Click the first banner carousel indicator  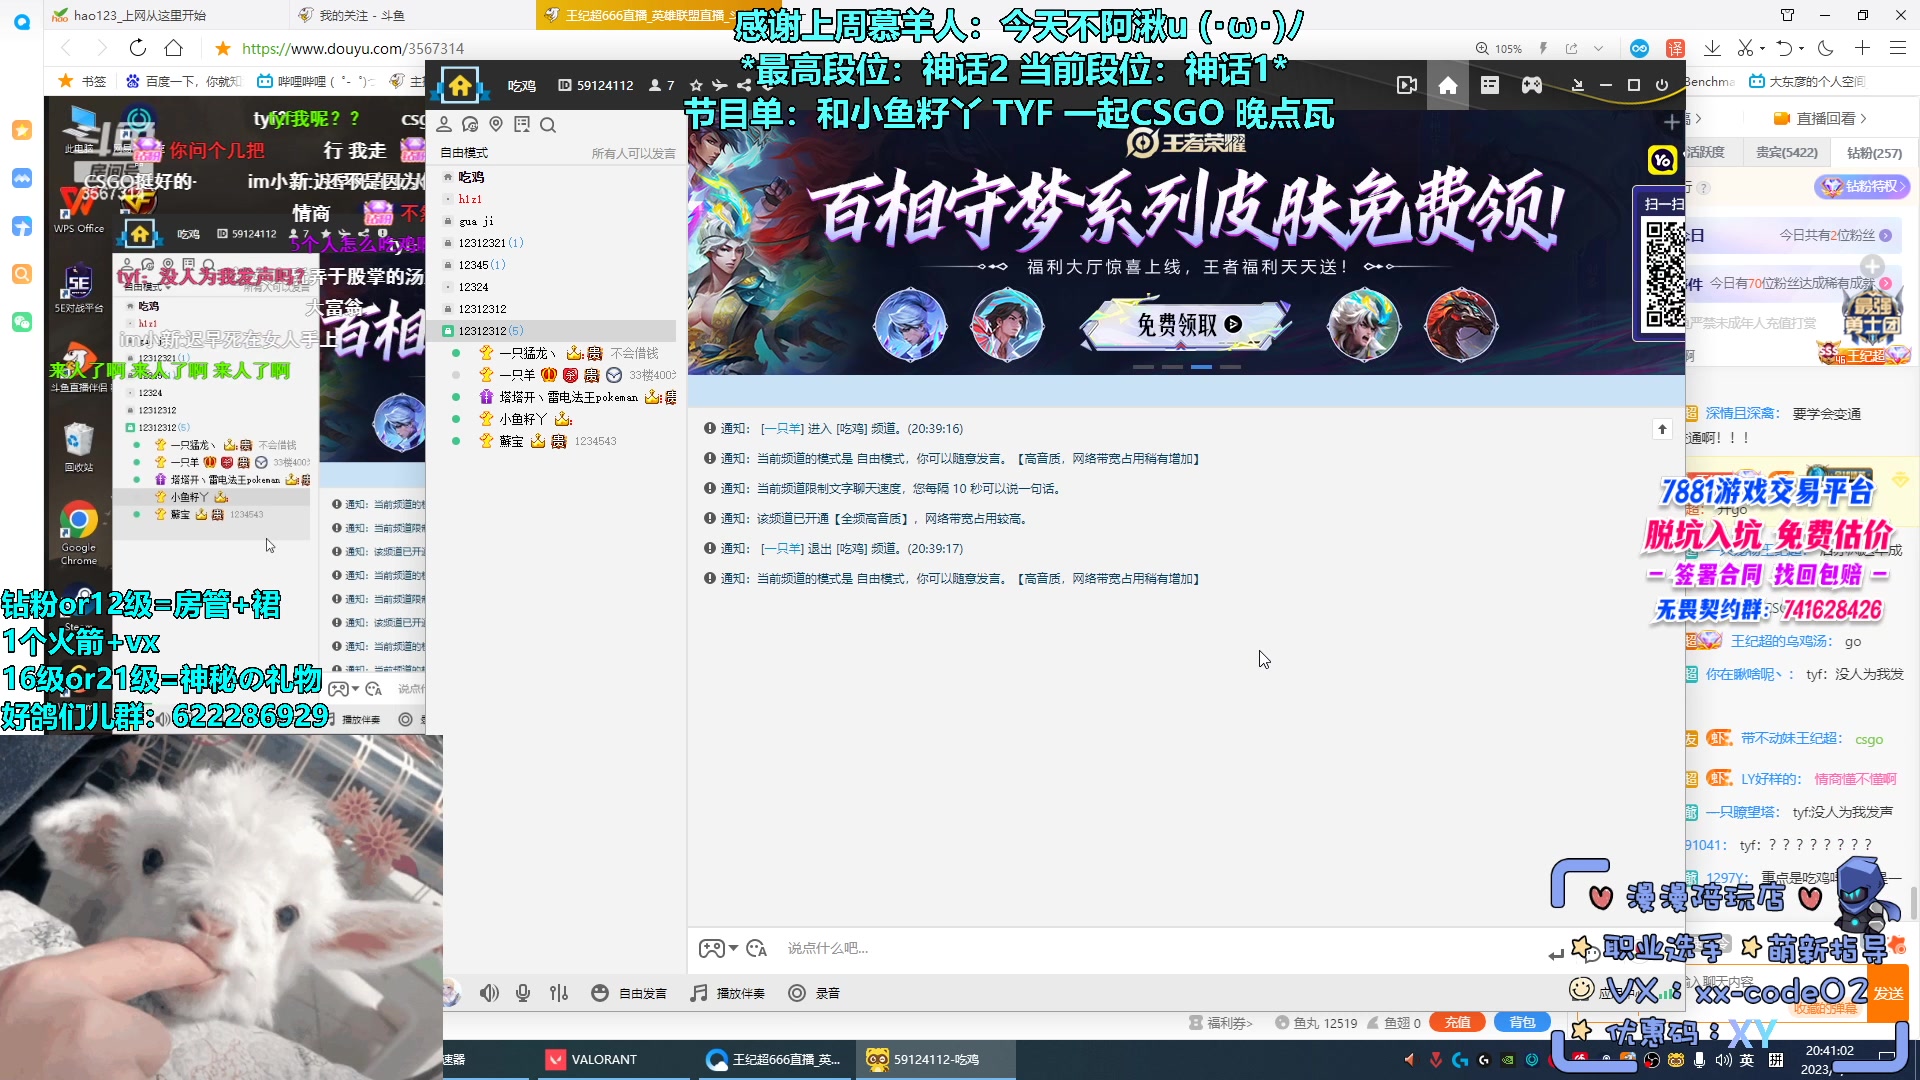(1143, 367)
